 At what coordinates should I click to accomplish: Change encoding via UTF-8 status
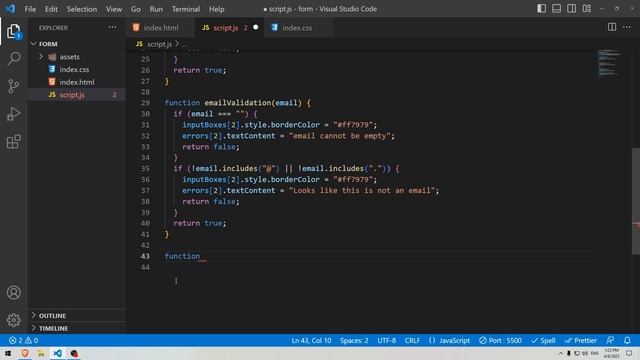386,340
